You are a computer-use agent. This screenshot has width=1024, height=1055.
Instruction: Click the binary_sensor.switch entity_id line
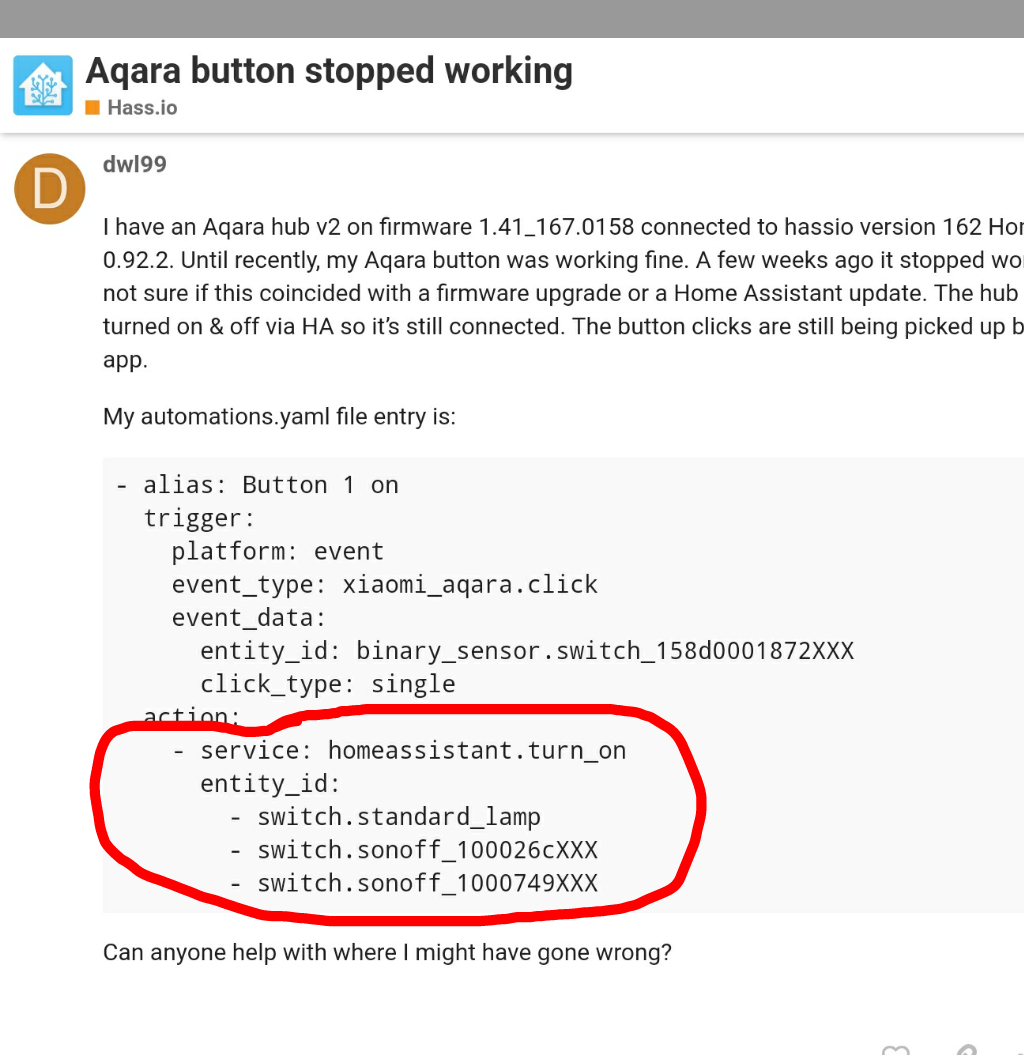526,651
